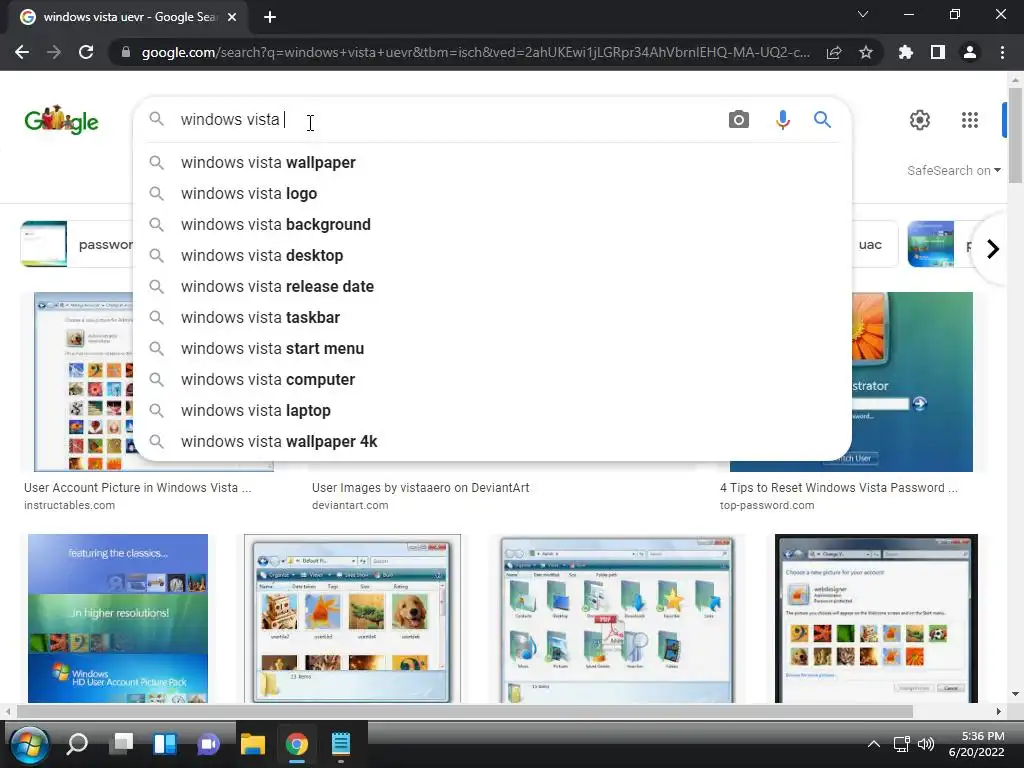Open the Chat taskbar icon

coord(209,744)
